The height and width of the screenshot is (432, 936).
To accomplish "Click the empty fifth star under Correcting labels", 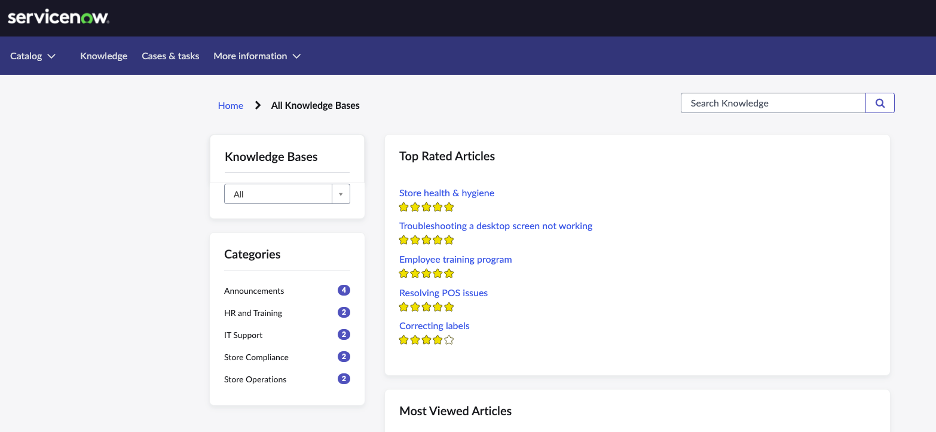I will pyautogui.click(x=449, y=340).
